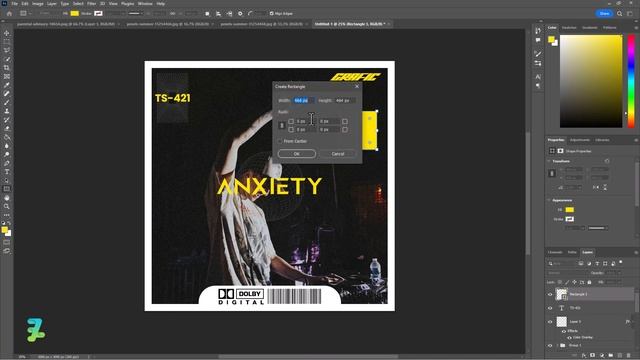Toggle visibility of Layer 3

550,322
